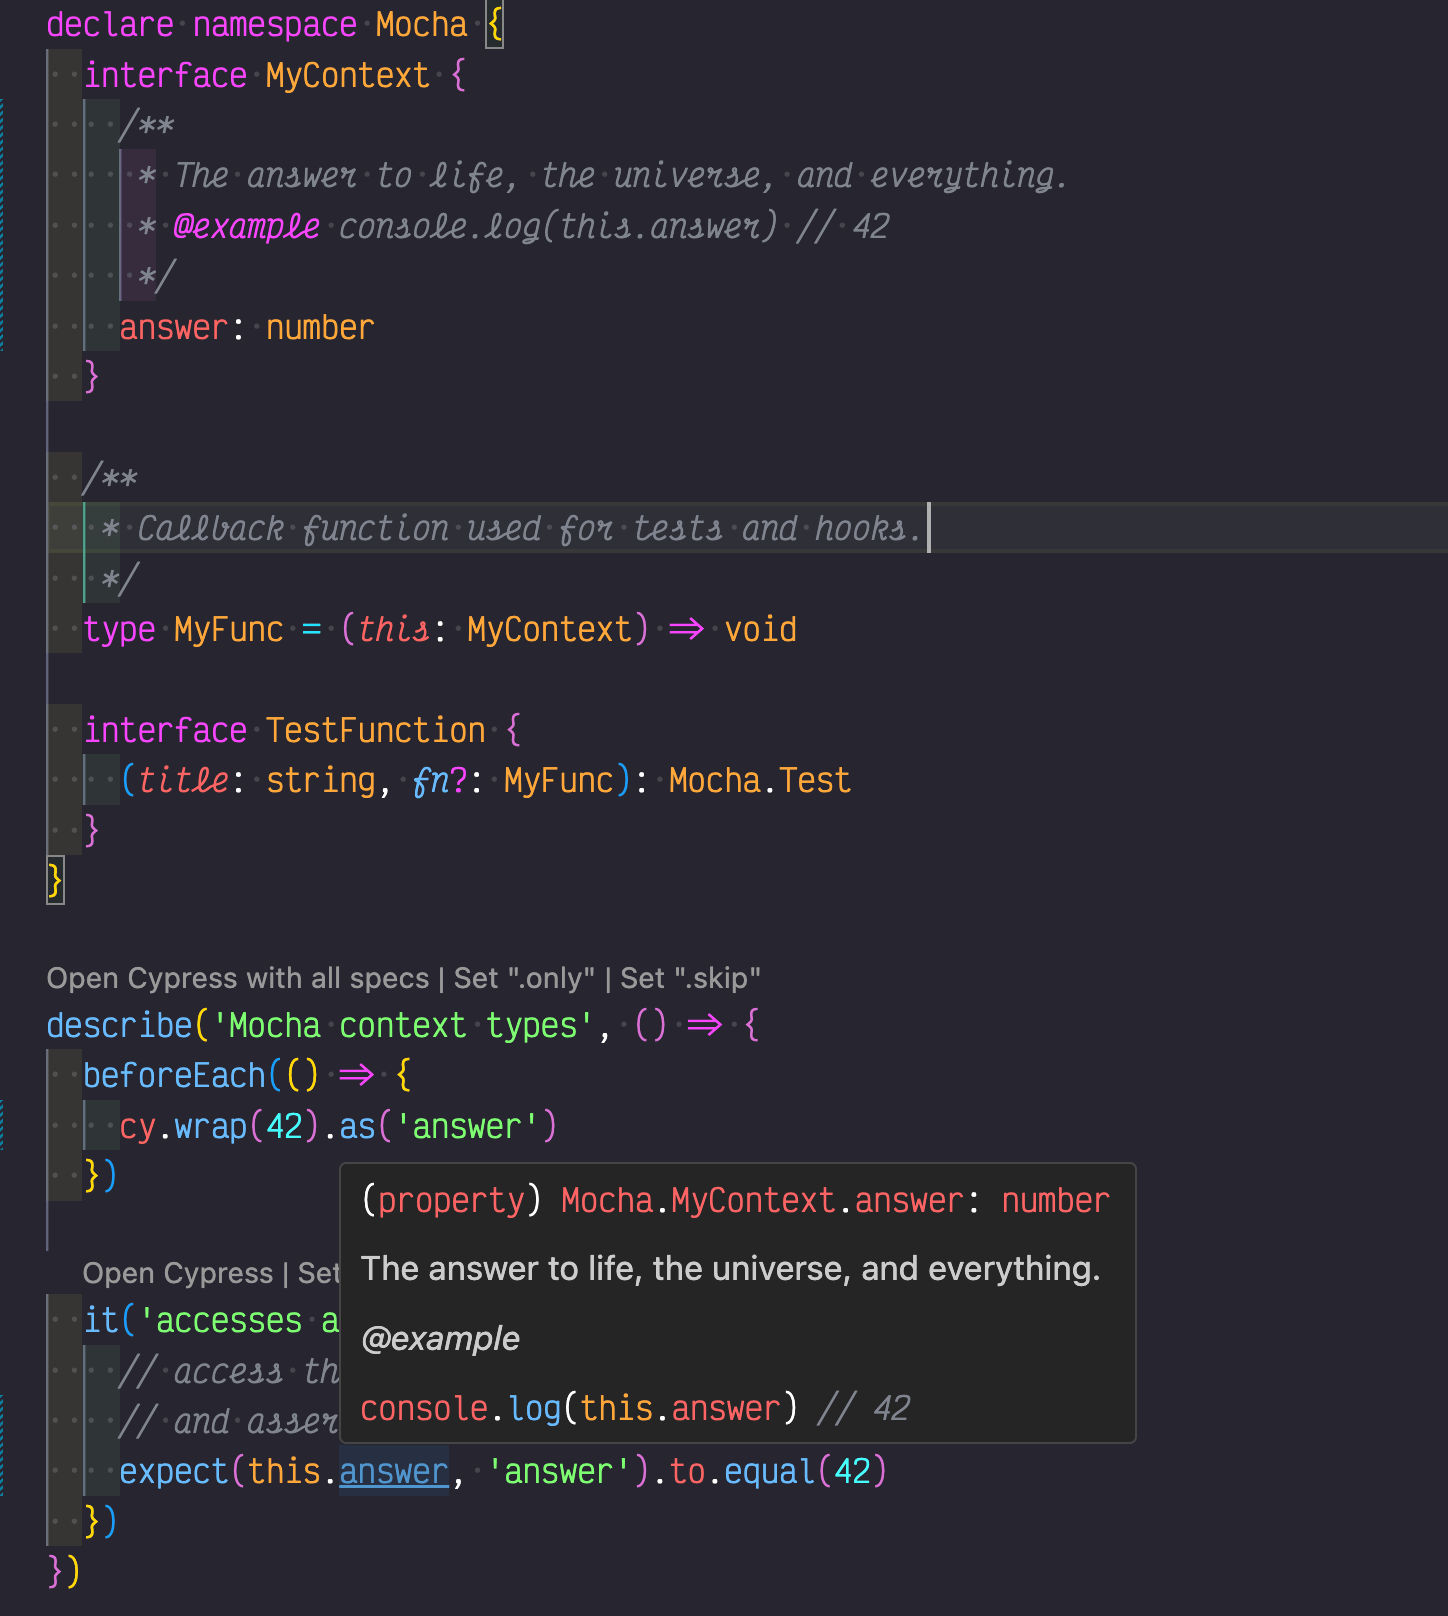Viewport: 1448px width, 1616px height.
Task: Click the highlighted closing brace of the namespace
Action: [56, 881]
